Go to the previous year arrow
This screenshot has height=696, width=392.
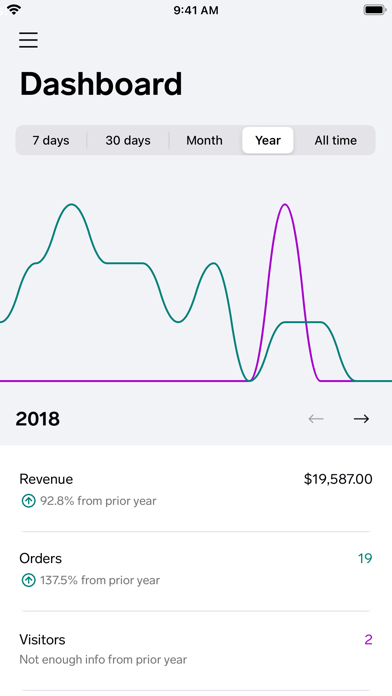[x=316, y=419]
